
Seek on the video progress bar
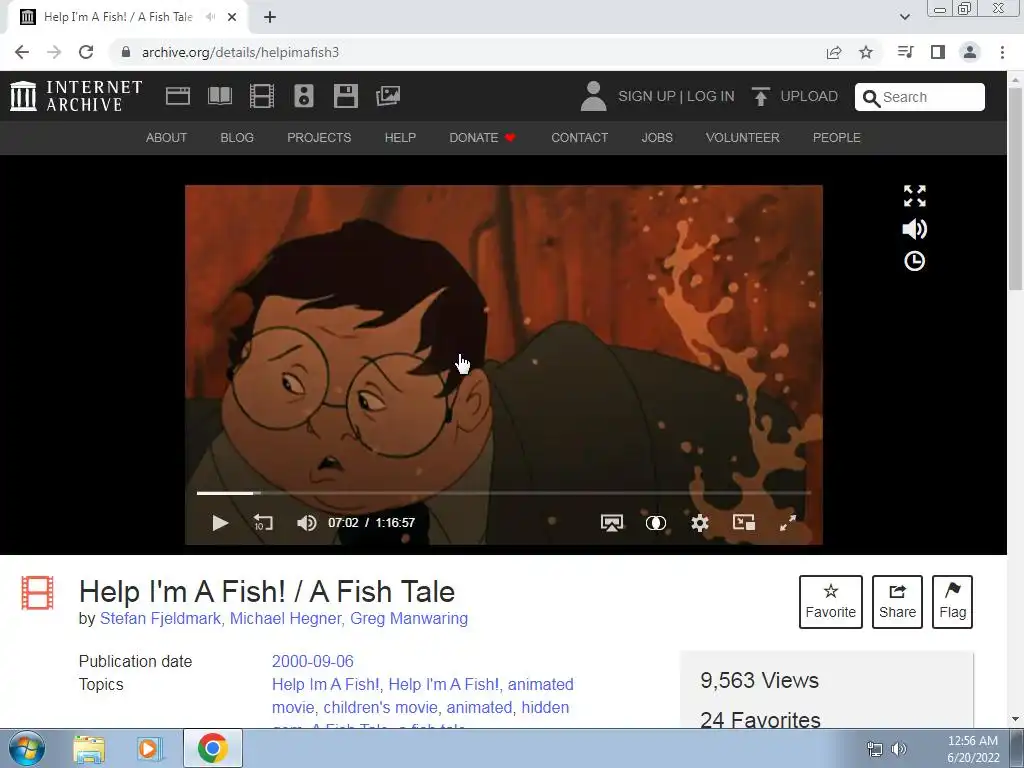coord(504,493)
